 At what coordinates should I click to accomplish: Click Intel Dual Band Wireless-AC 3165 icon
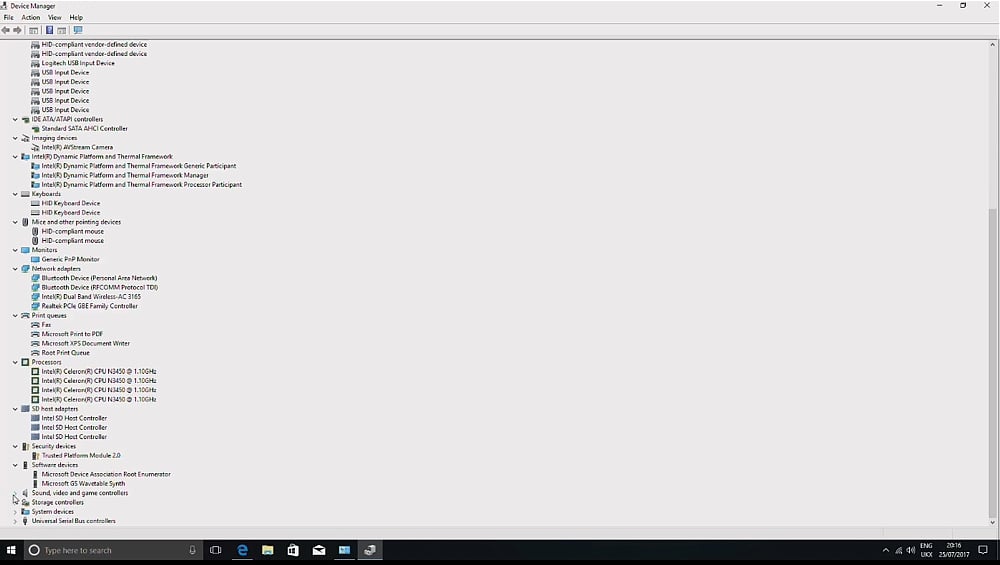[35, 297]
